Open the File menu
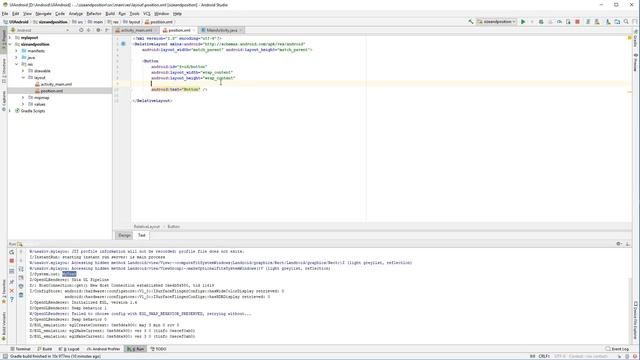This screenshot has height=360, width=640. pos(5,14)
